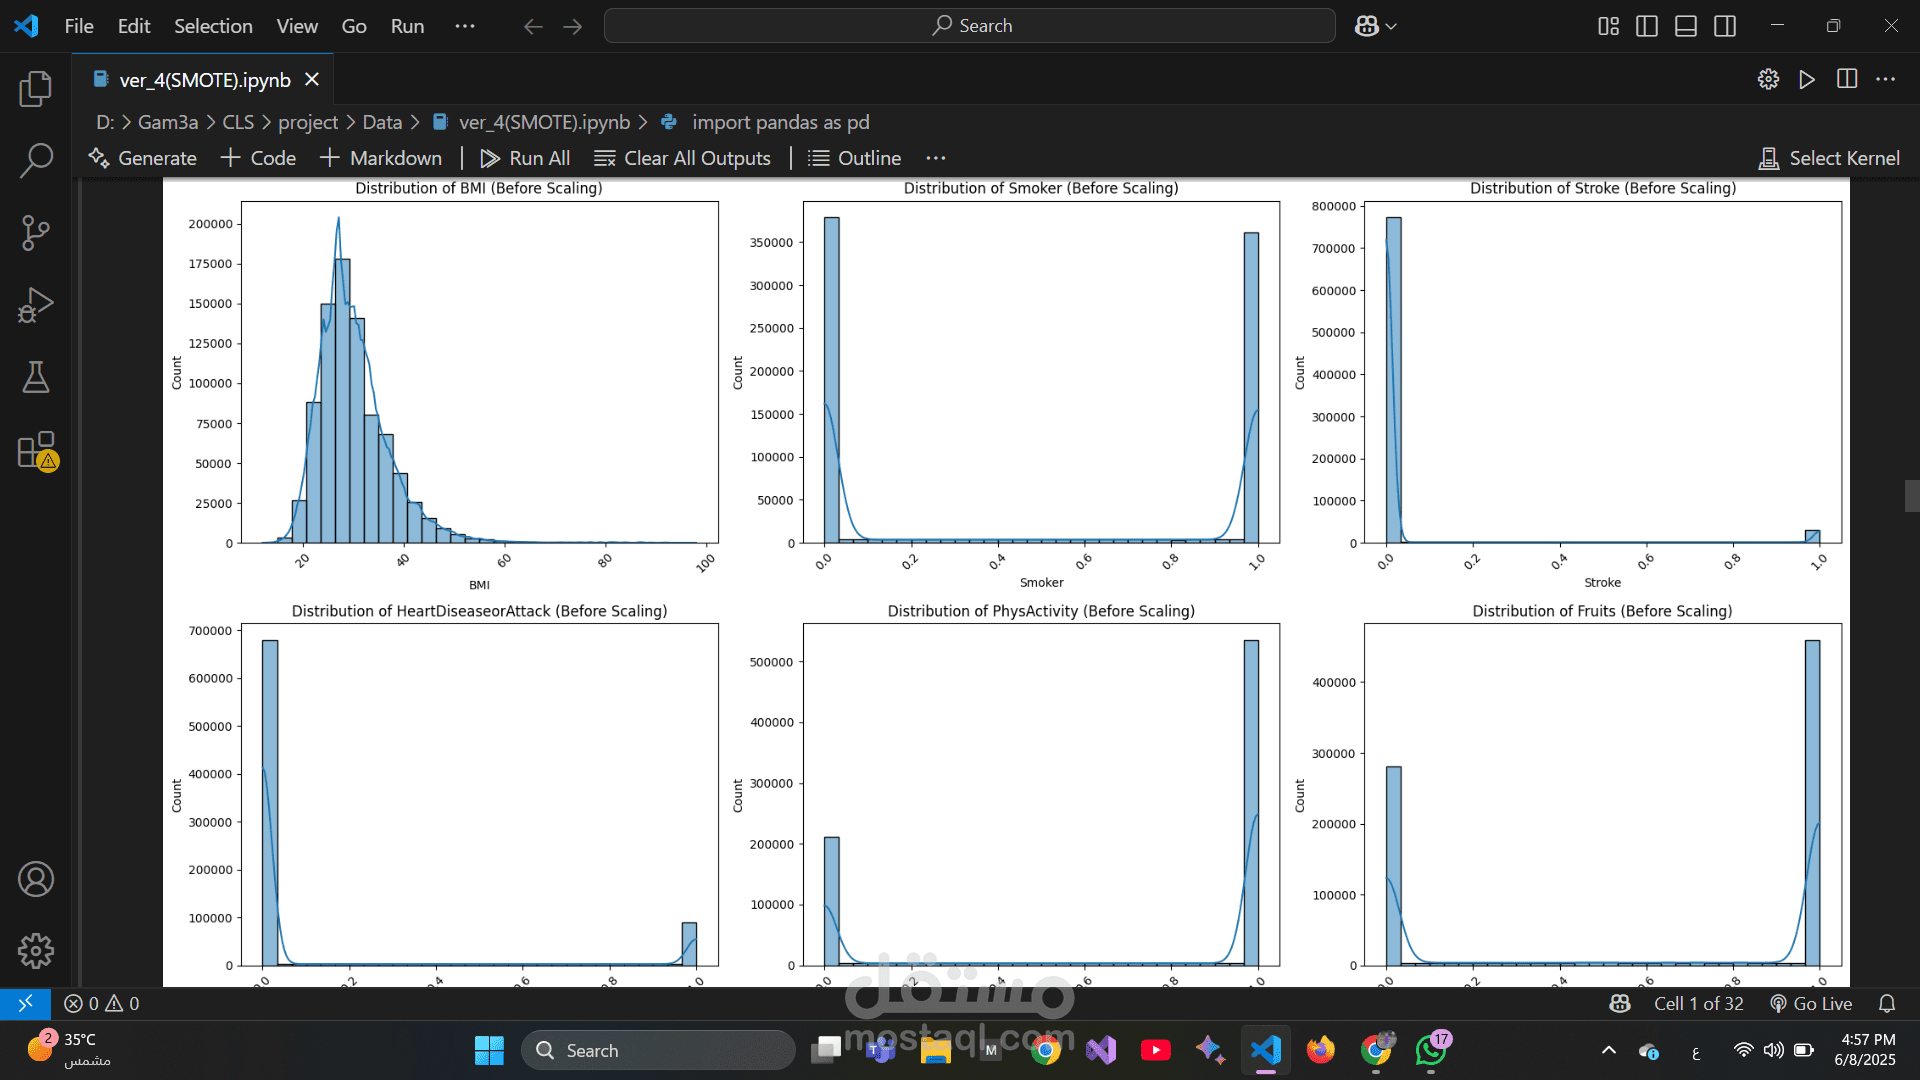The height and width of the screenshot is (1080, 1920).
Task: Open the Testing flask view
Action: pyautogui.click(x=36, y=378)
